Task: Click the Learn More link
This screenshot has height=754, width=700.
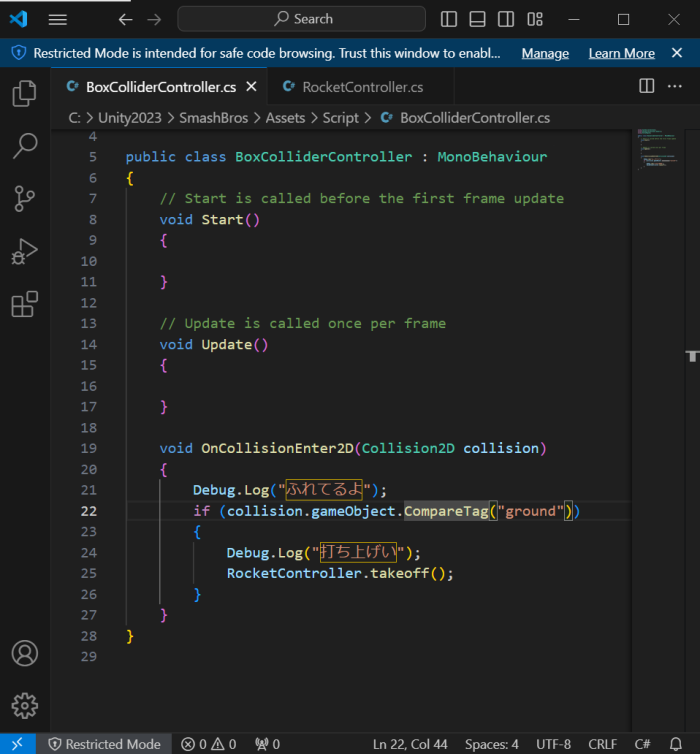Action: coord(621,53)
